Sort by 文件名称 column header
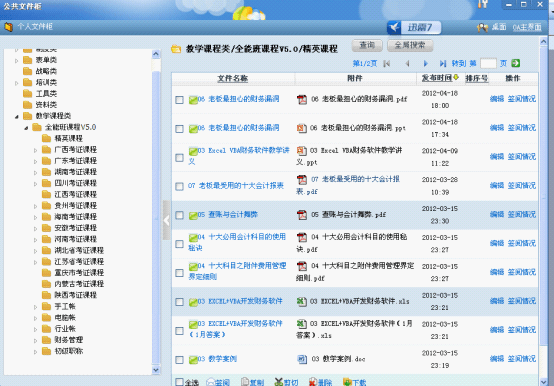This screenshot has width=554, height=386. click(x=232, y=78)
